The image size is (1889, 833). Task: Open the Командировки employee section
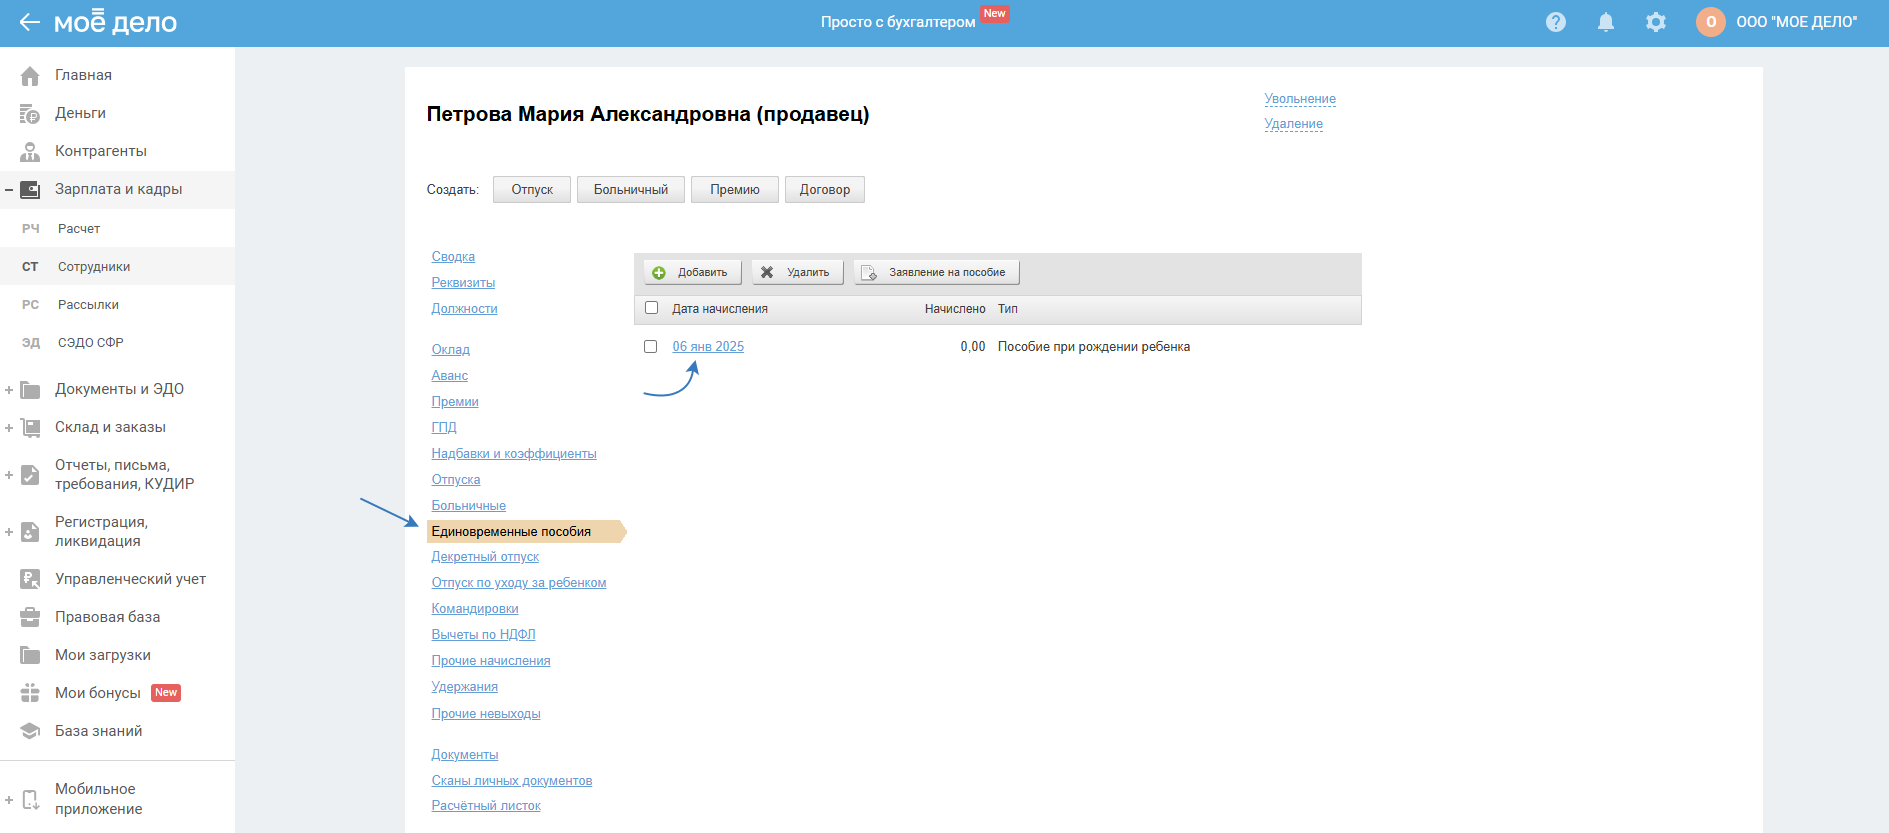click(475, 609)
